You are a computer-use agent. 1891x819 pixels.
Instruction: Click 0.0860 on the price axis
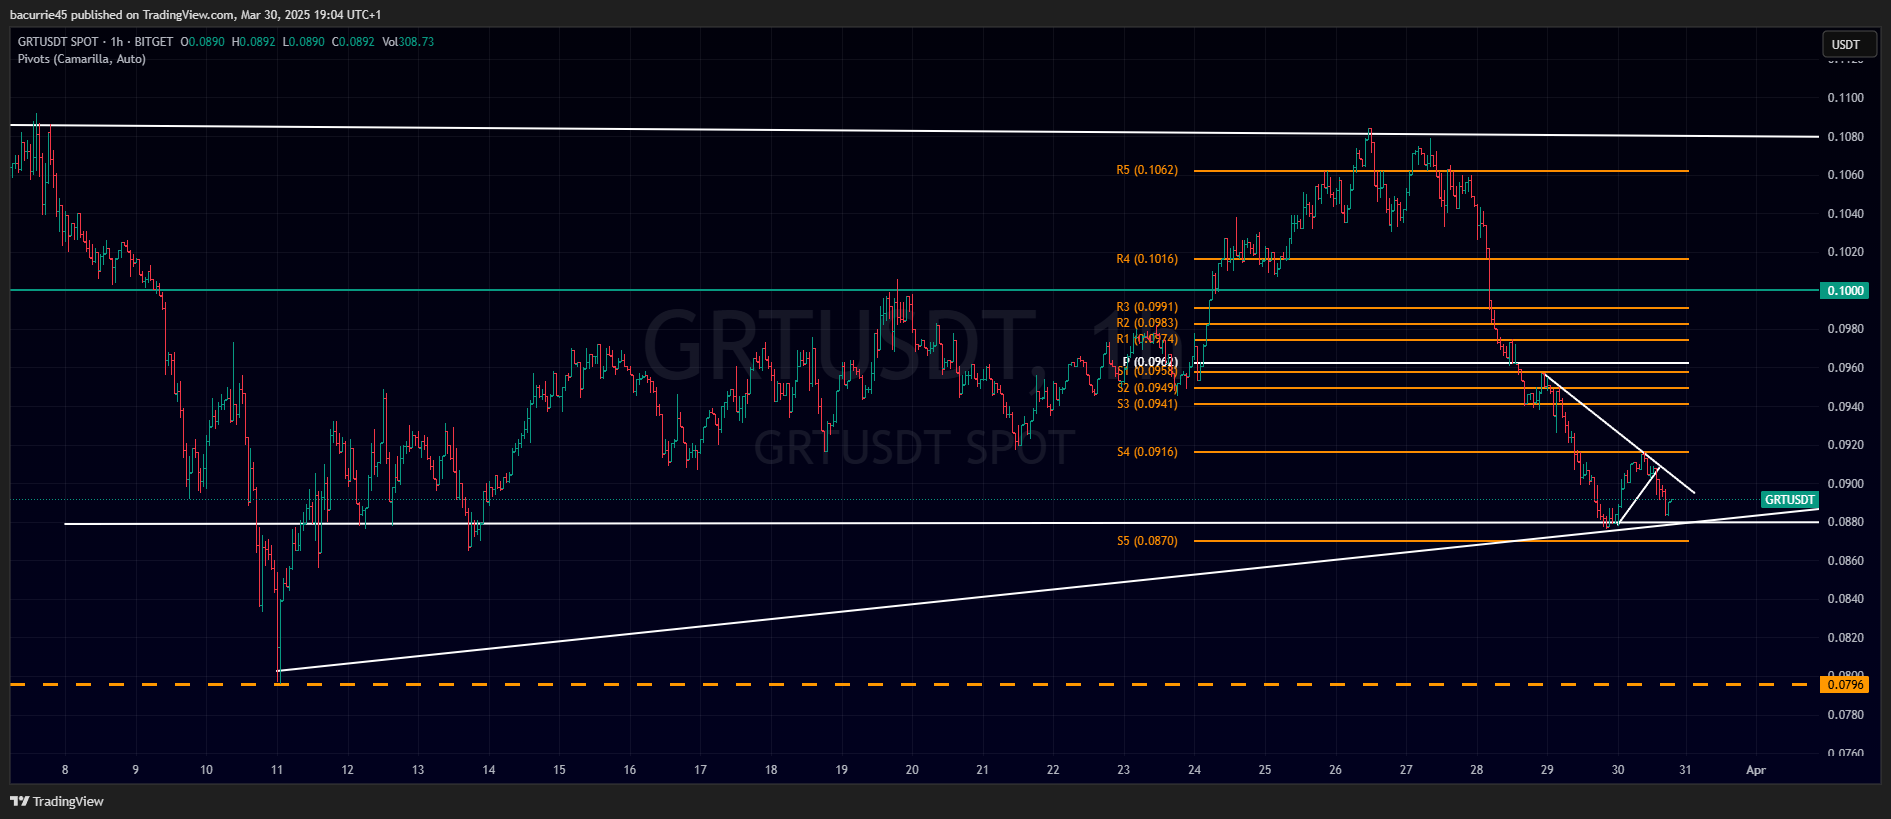1845,561
